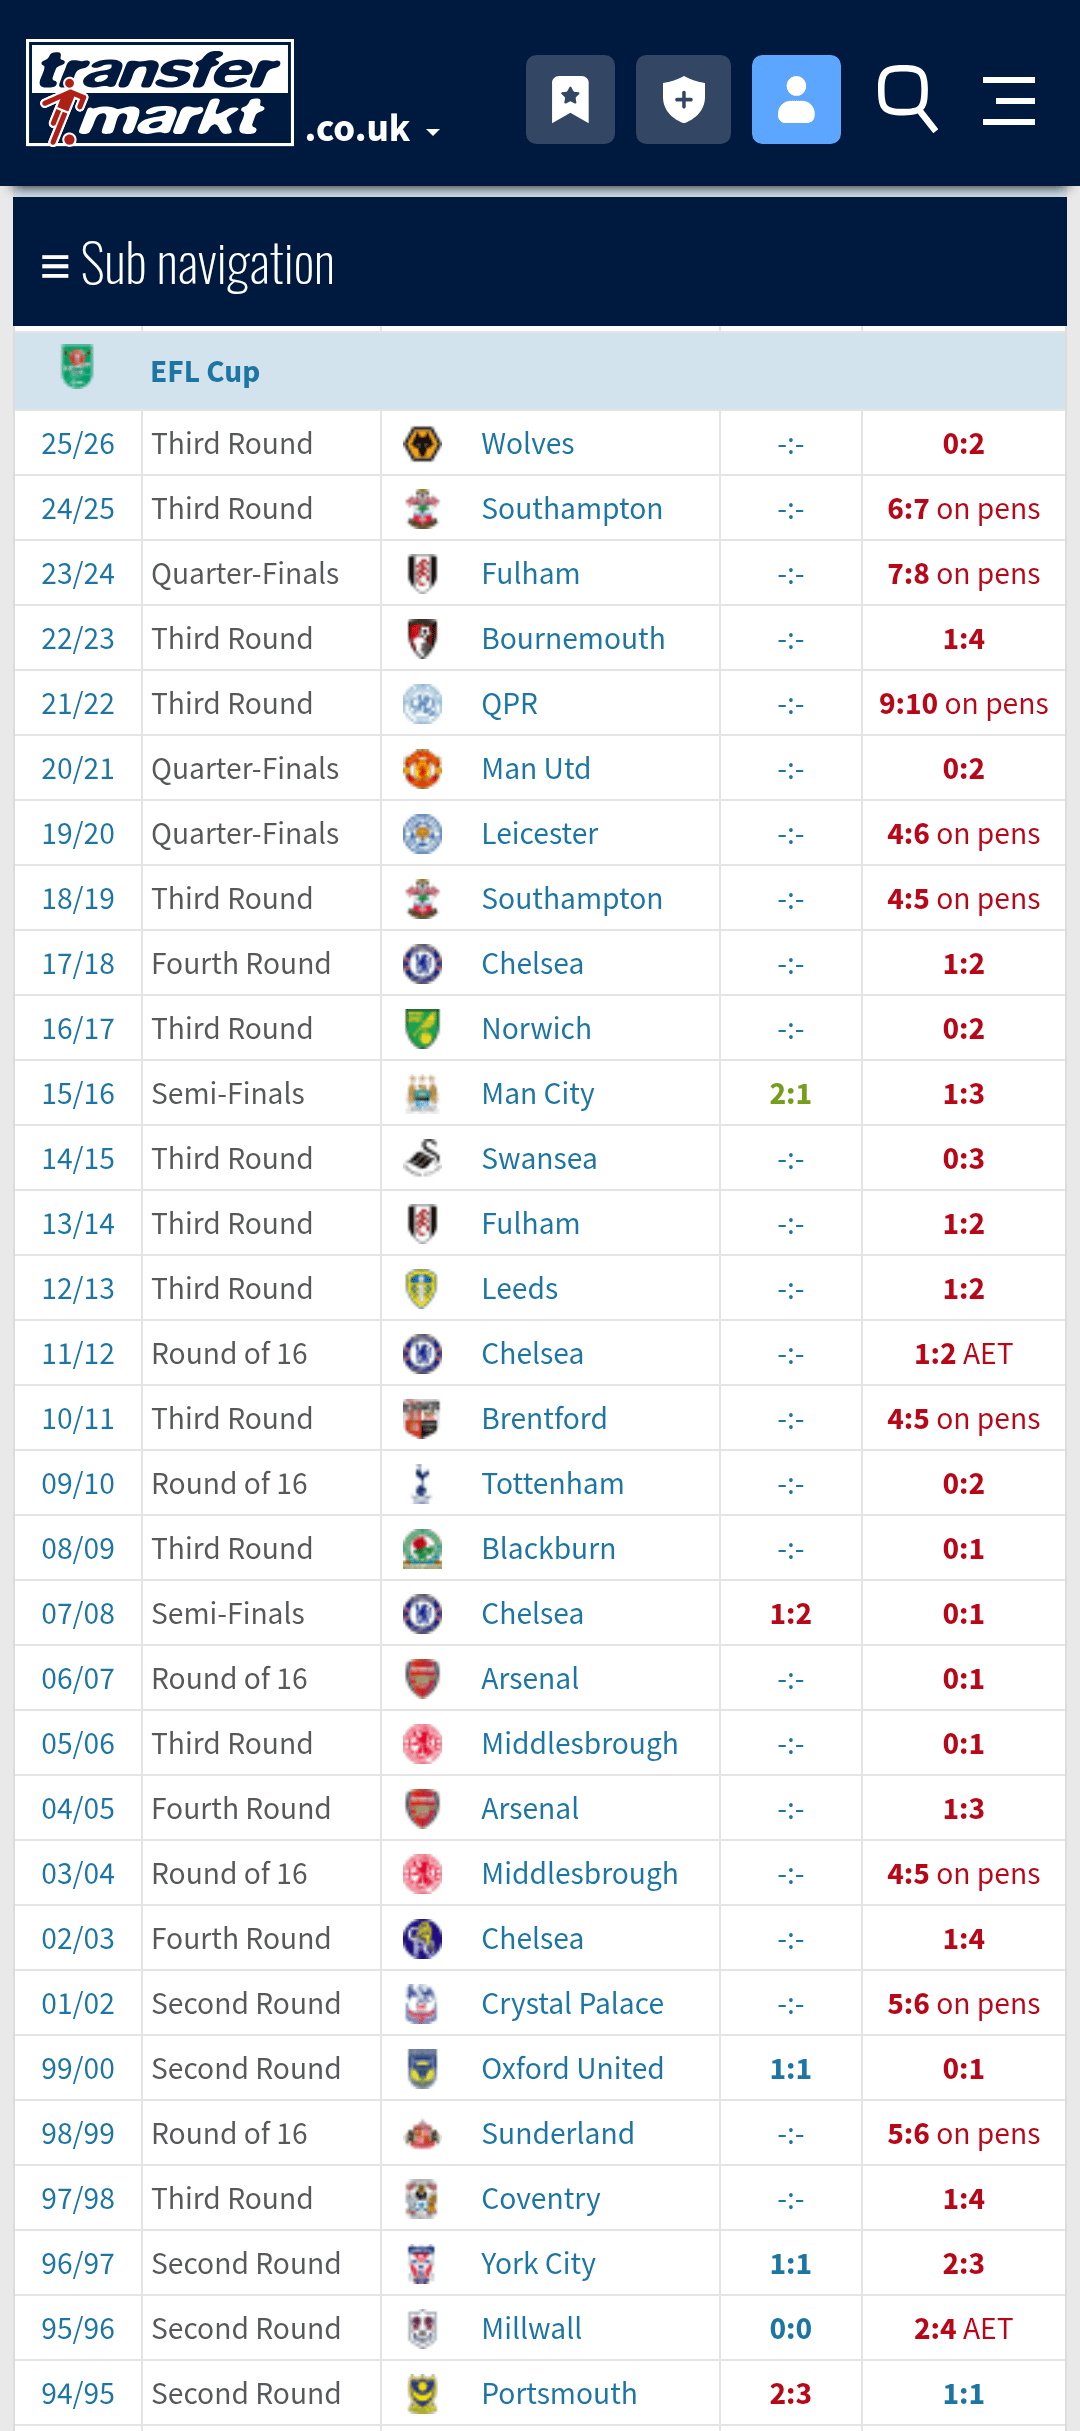Screen dimensions: 1080x2431
Task: Click the Transfermarkt logo
Action: pyautogui.click(x=160, y=93)
